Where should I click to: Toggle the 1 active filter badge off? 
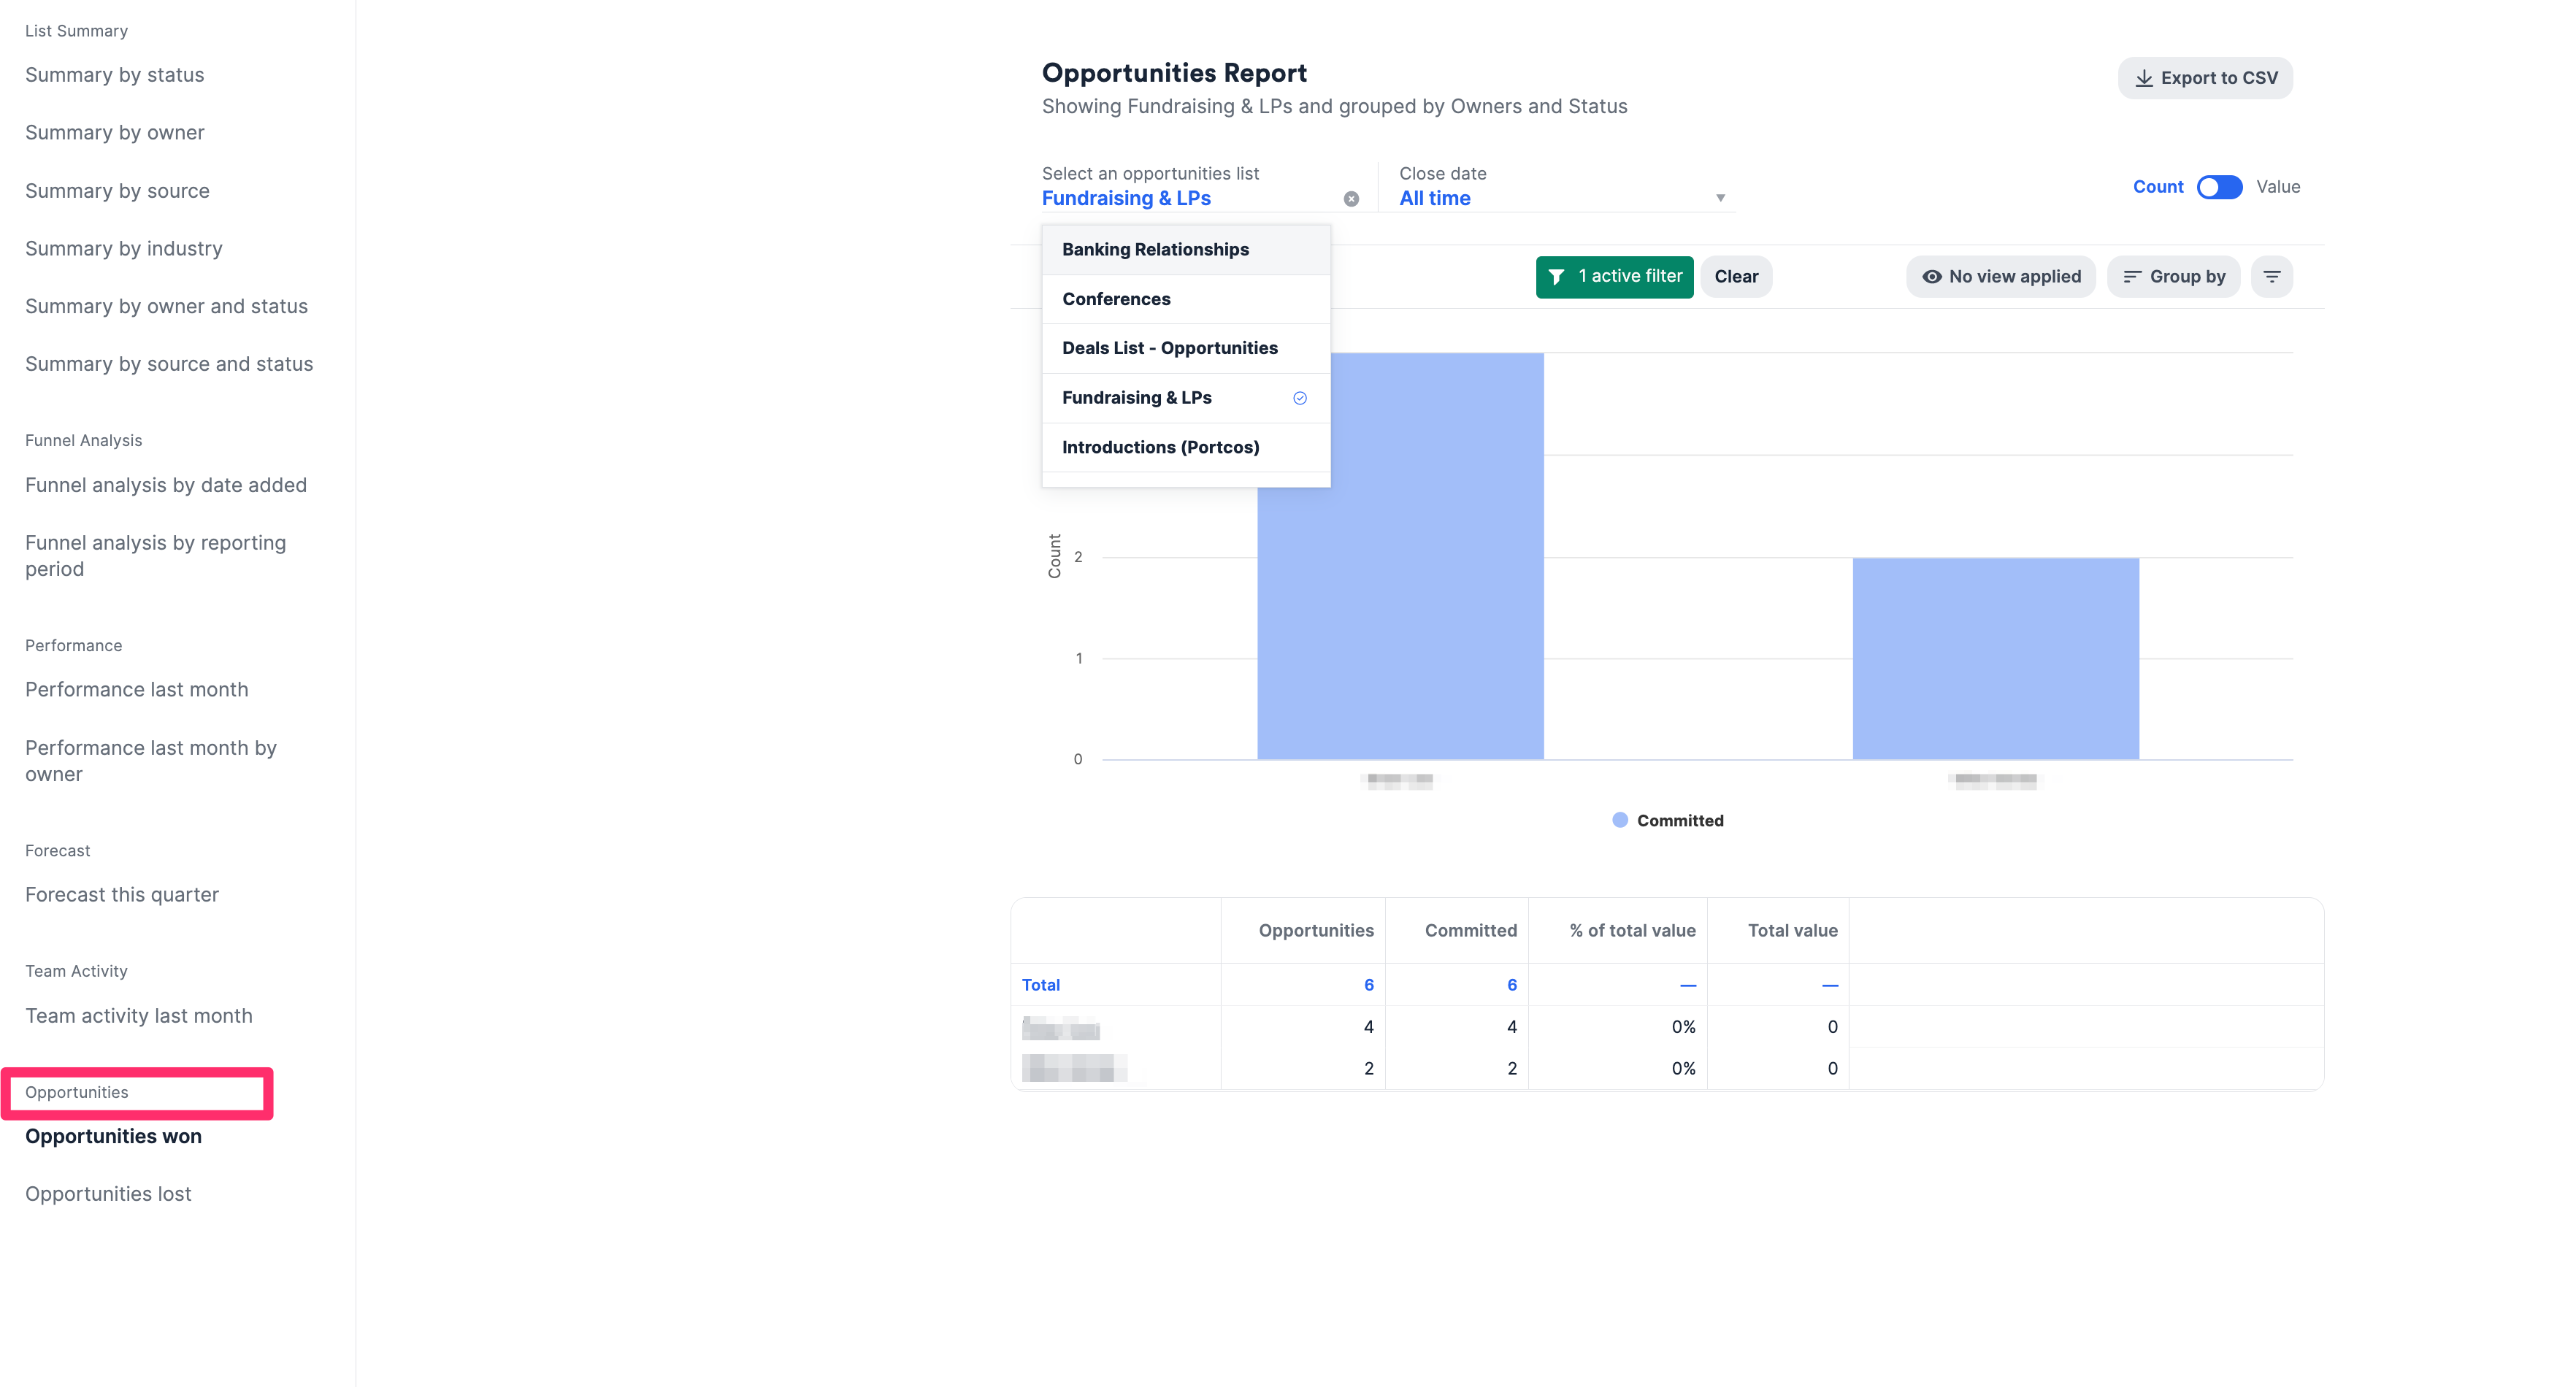point(1614,276)
